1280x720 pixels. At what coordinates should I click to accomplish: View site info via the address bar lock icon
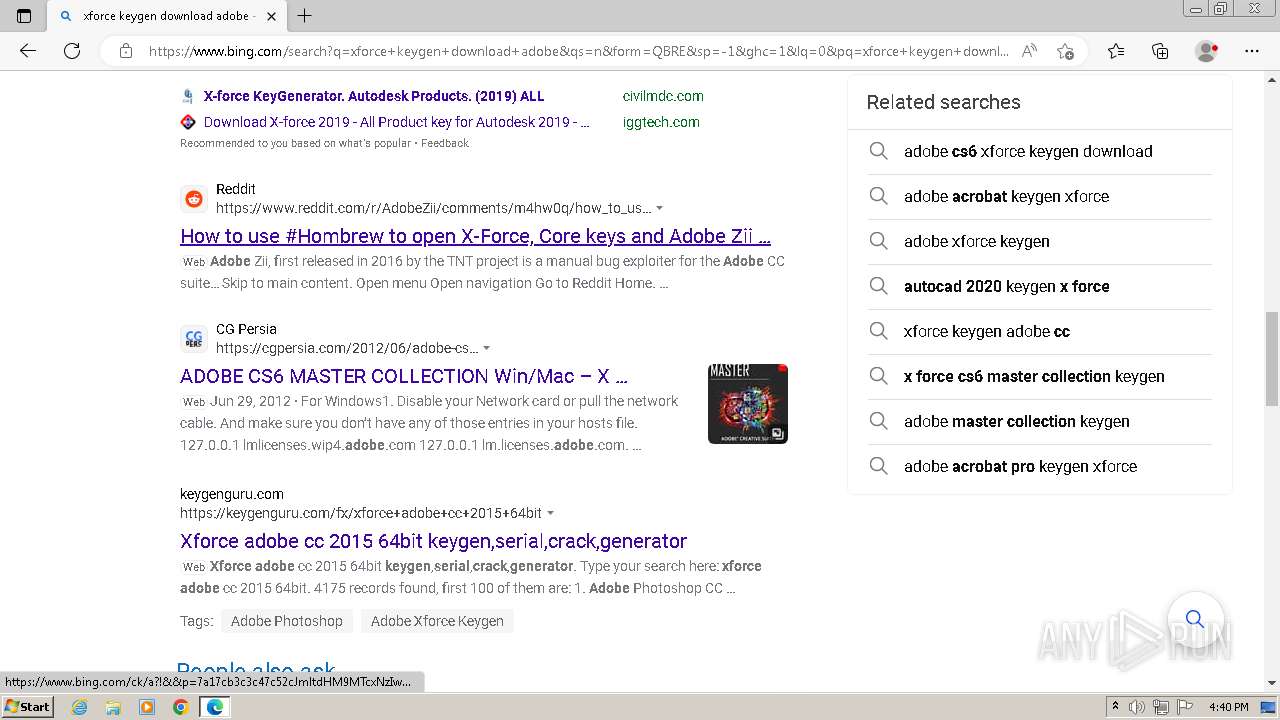[x=125, y=51]
